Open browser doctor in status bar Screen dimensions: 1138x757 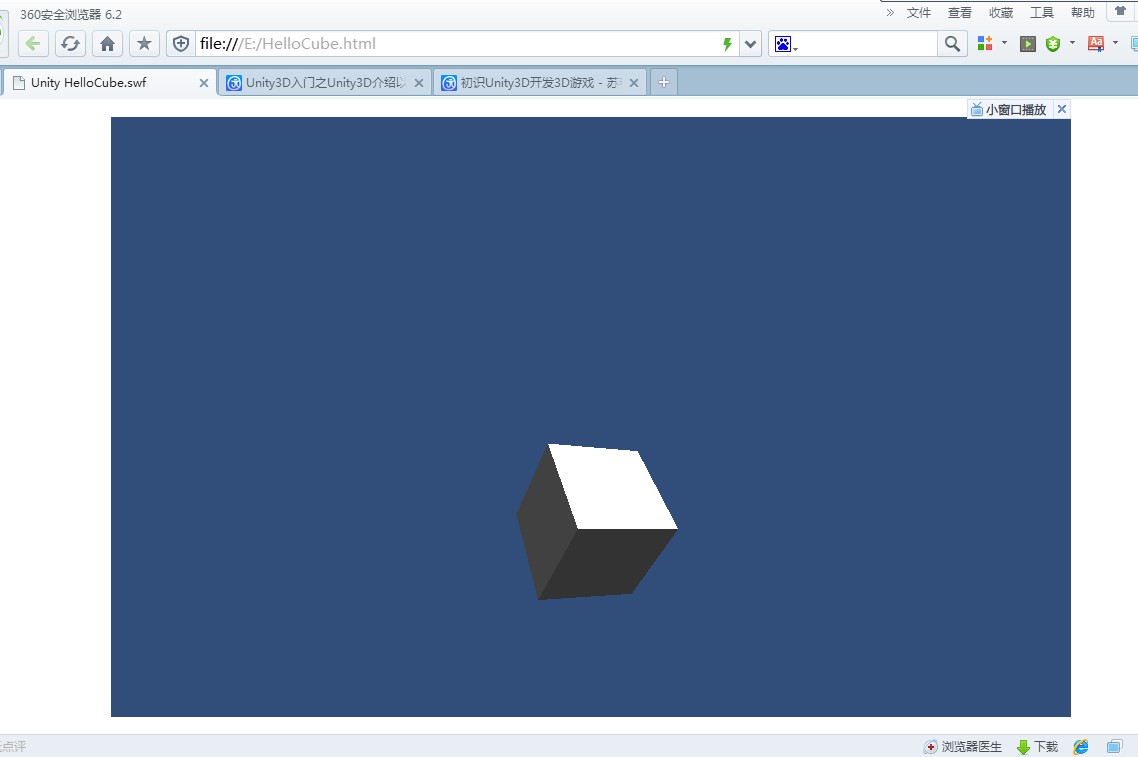click(963, 746)
